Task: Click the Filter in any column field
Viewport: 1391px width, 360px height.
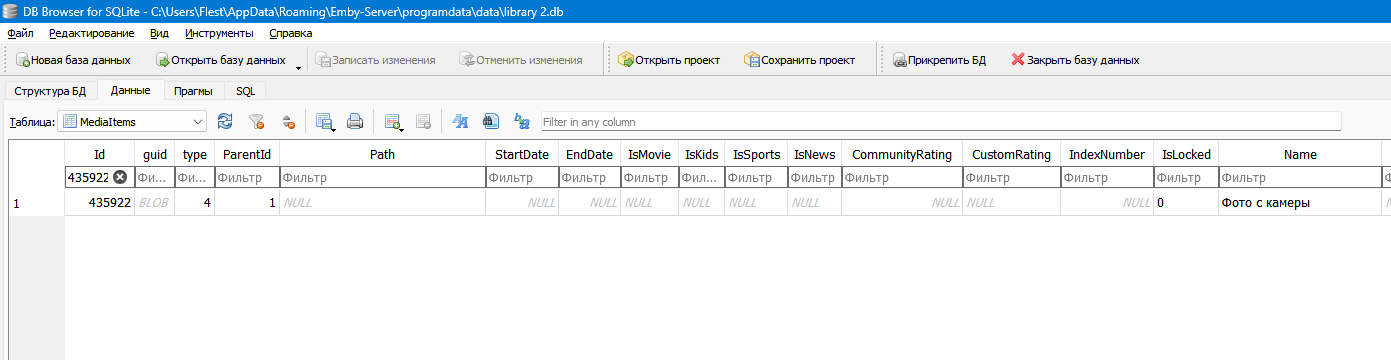Action: point(940,122)
